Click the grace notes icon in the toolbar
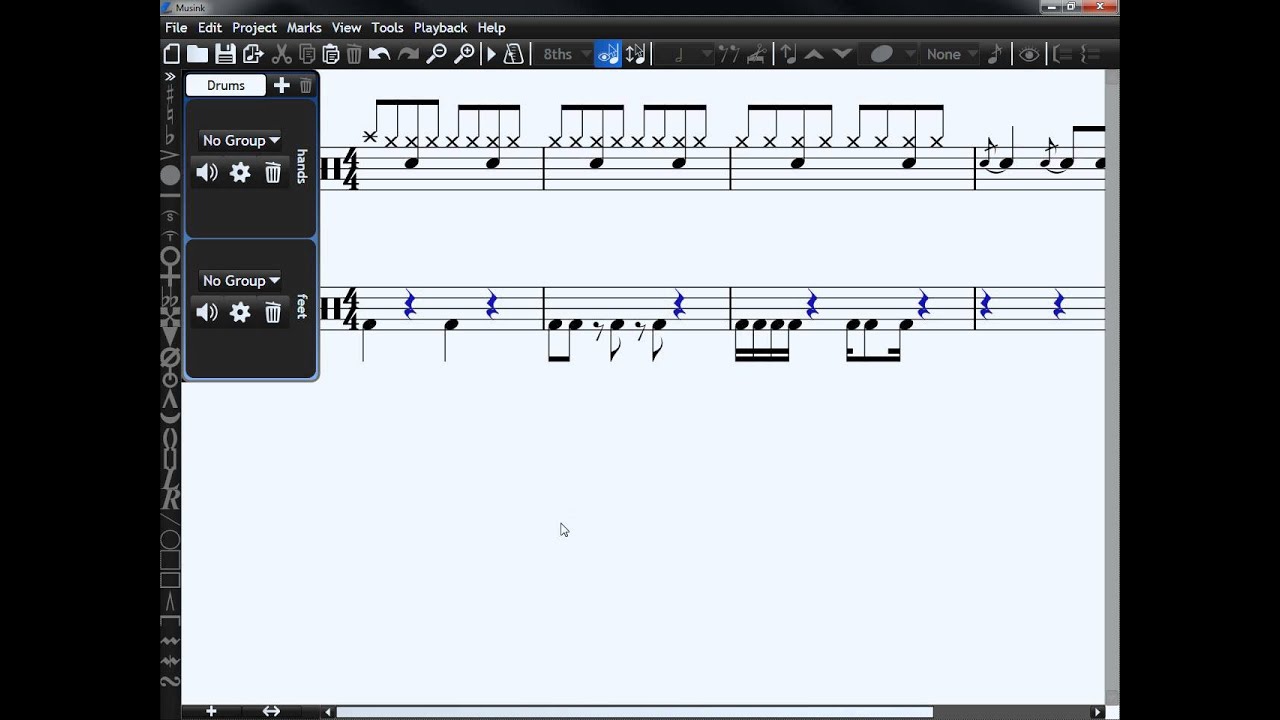 coord(729,54)
